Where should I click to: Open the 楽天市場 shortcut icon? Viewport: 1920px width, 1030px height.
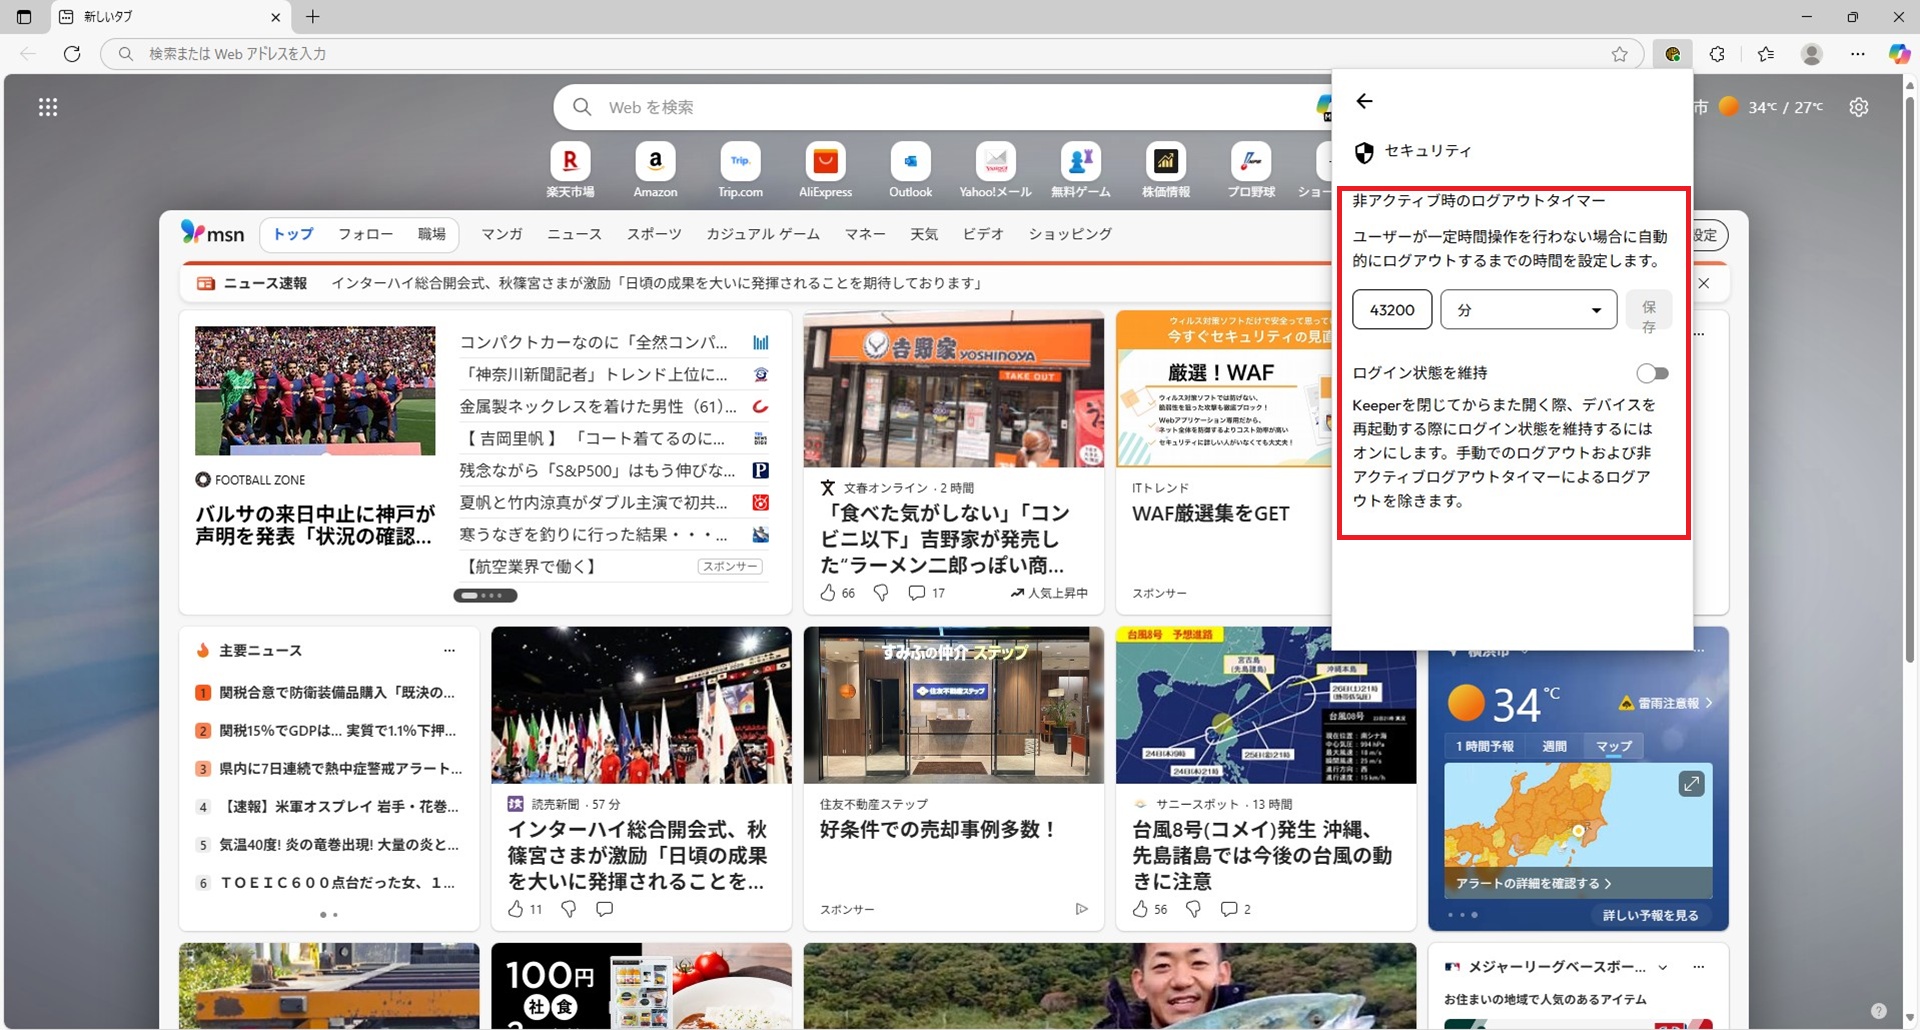[570, 162]
